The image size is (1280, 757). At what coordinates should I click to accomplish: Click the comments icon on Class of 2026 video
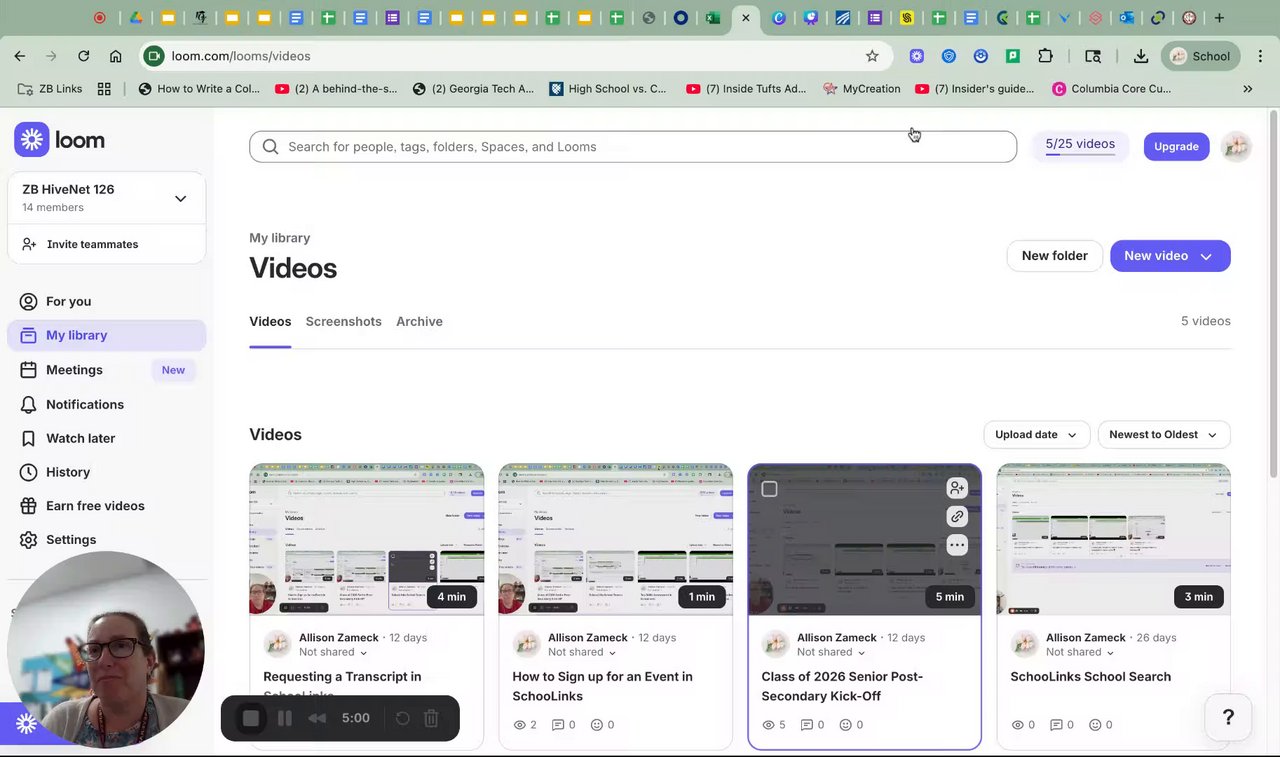[807, 725]
